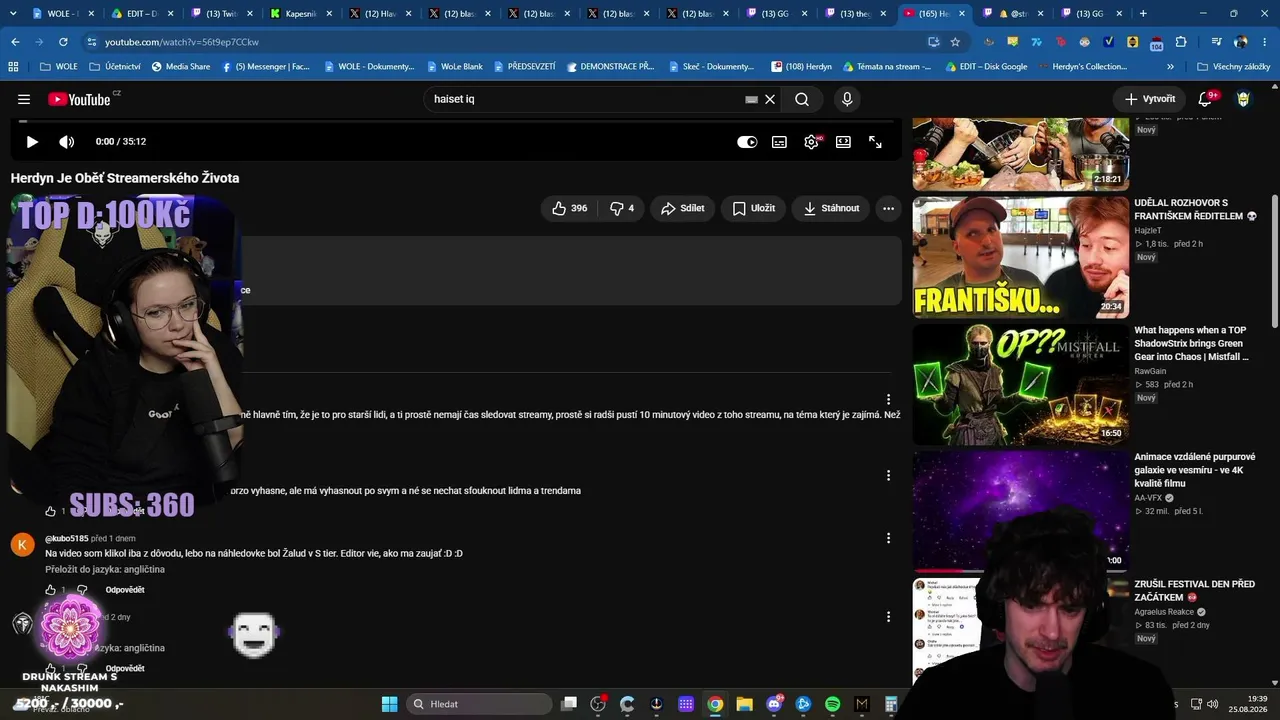Play the video
The height and width of the screenshot is (720, 1280).
[x=32, y=142]
